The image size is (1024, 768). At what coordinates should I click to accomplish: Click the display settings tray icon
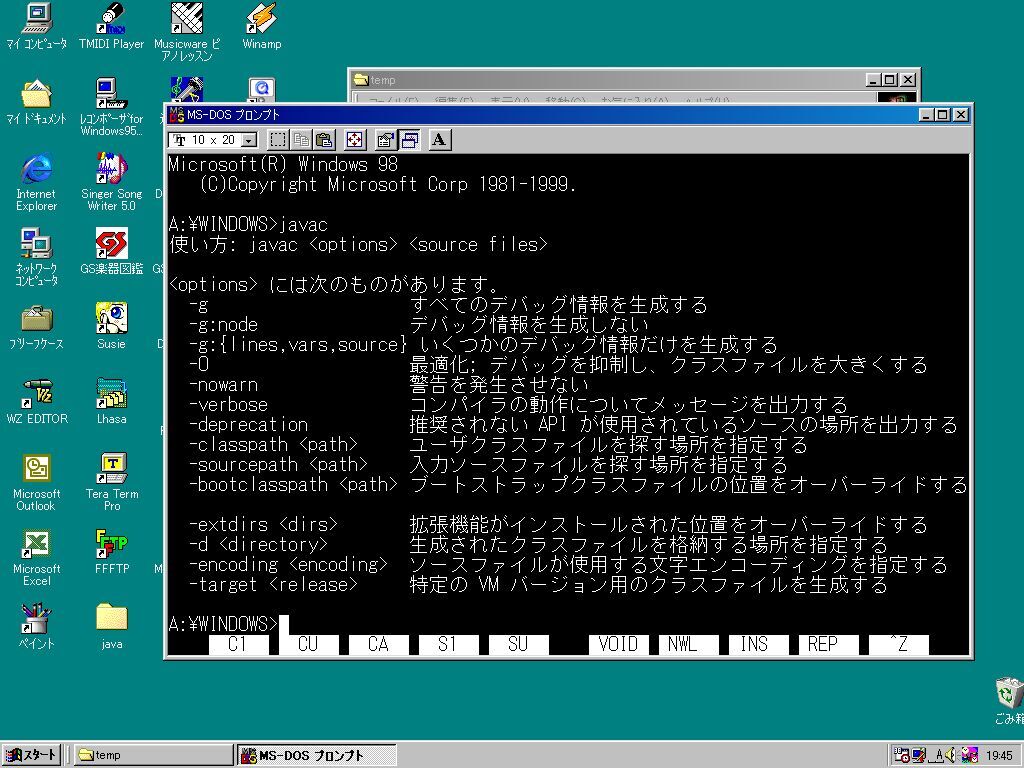(919, 755)
